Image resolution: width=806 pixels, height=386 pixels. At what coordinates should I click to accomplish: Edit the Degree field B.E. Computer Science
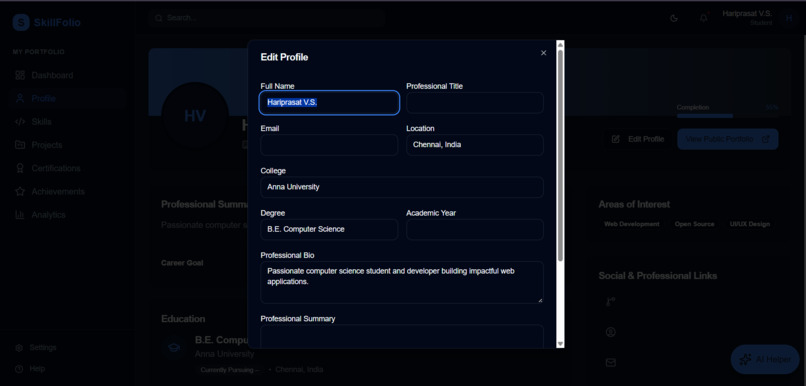coord(329,229)
